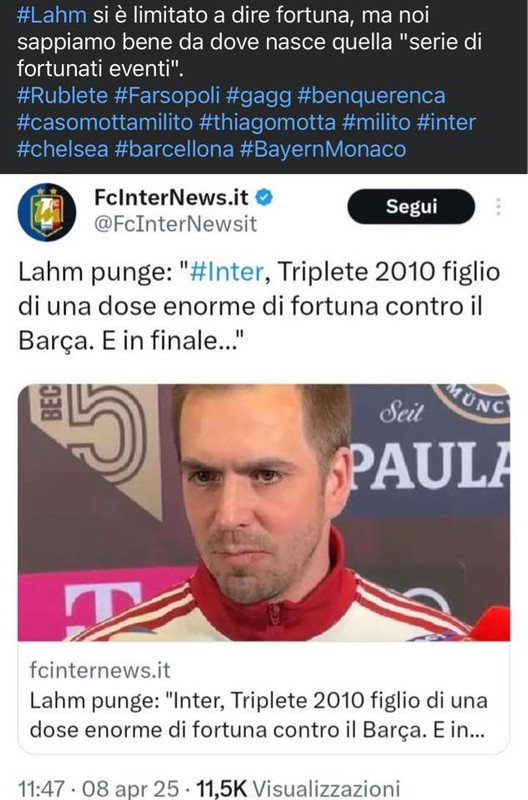Viewport: 528px width, 800px height.
Task: Click the @FcInterNewsit handle
Action: (x=175, y=224)
